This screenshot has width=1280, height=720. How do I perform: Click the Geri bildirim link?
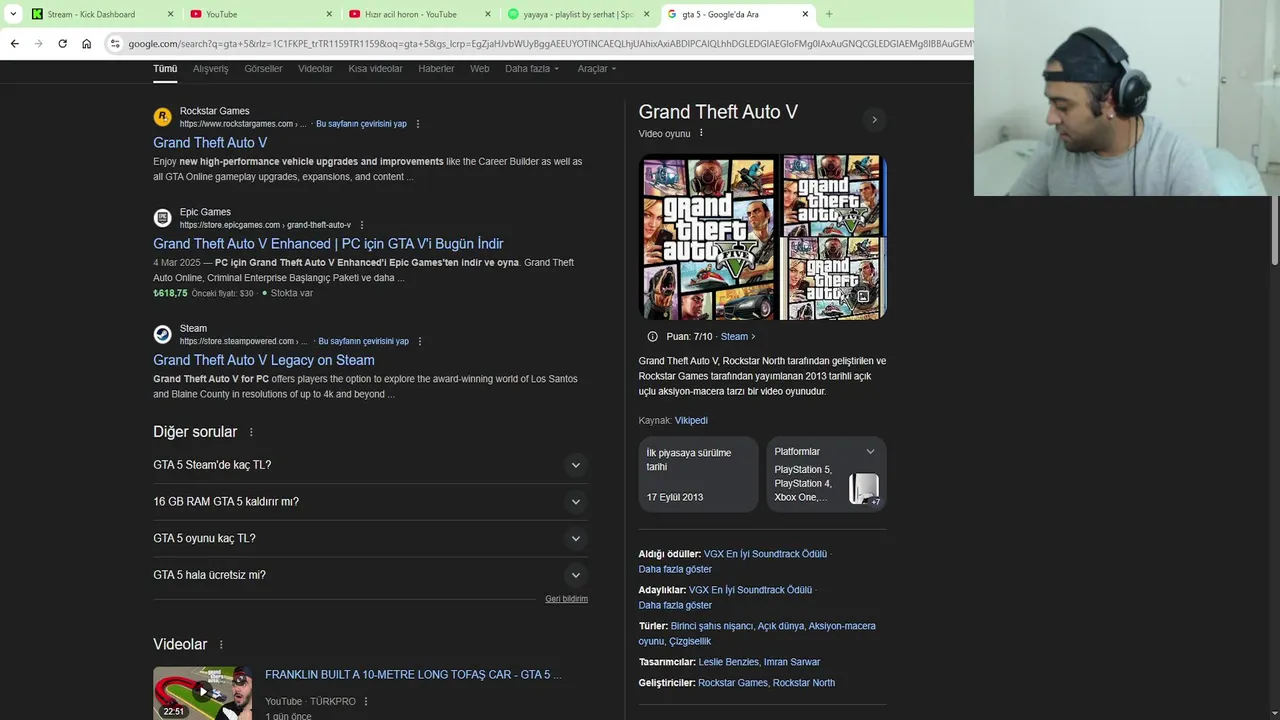pyautogui.click(x=566, y=599)
